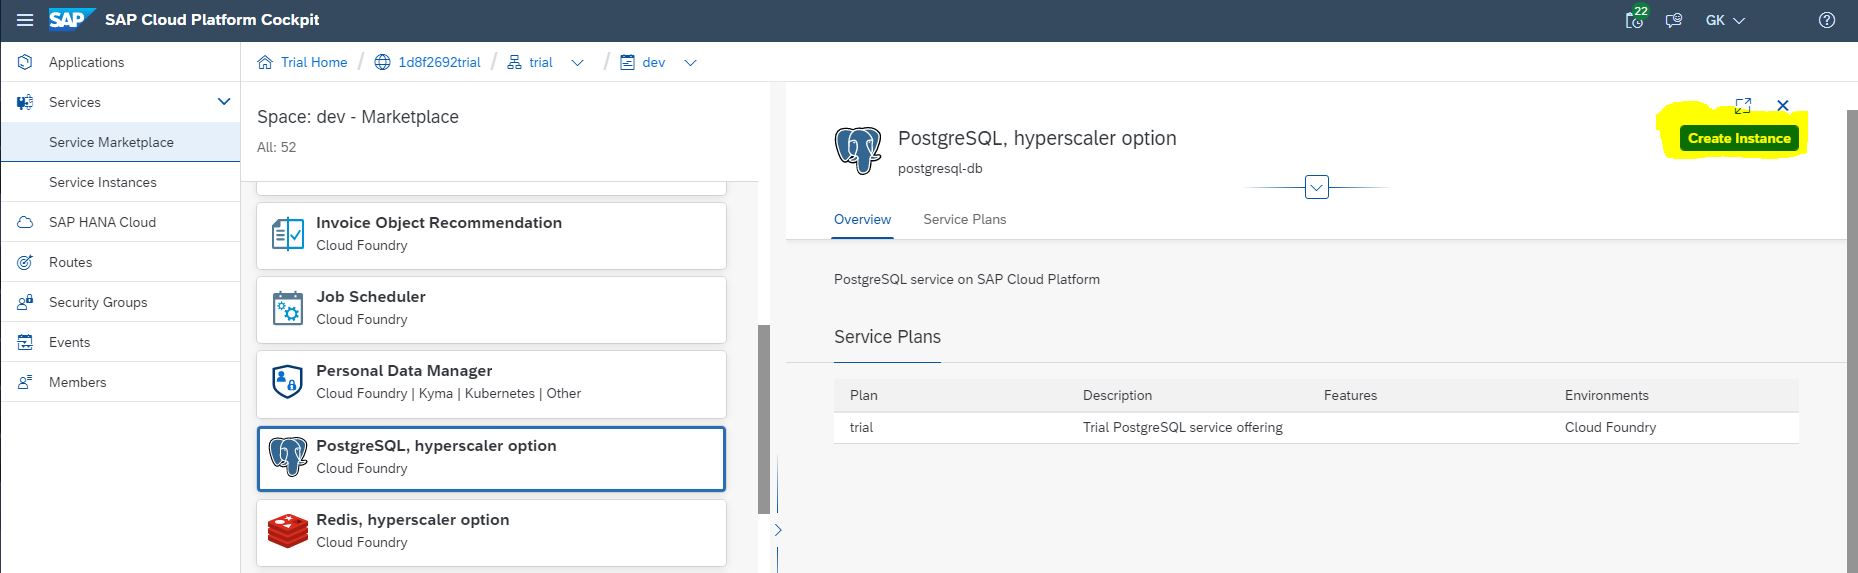The image size is (1858, 573).
Task: Click the Create Instance button
Action: (x=1739, y=138)
